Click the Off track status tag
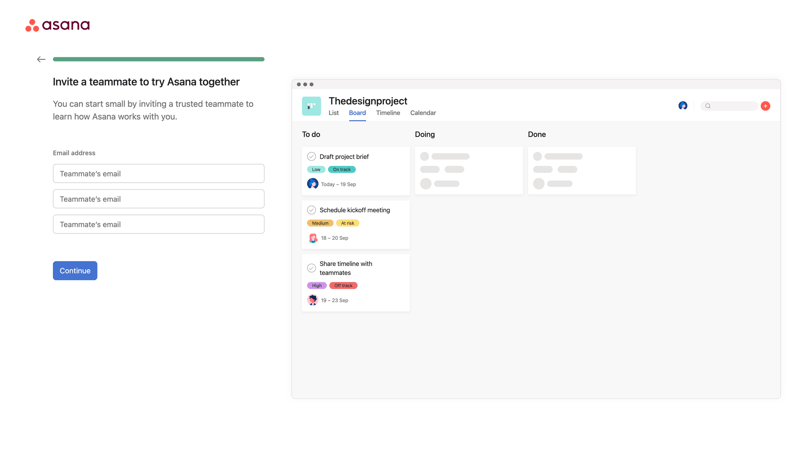Screen dimensions: 800x470 [343, 286]
